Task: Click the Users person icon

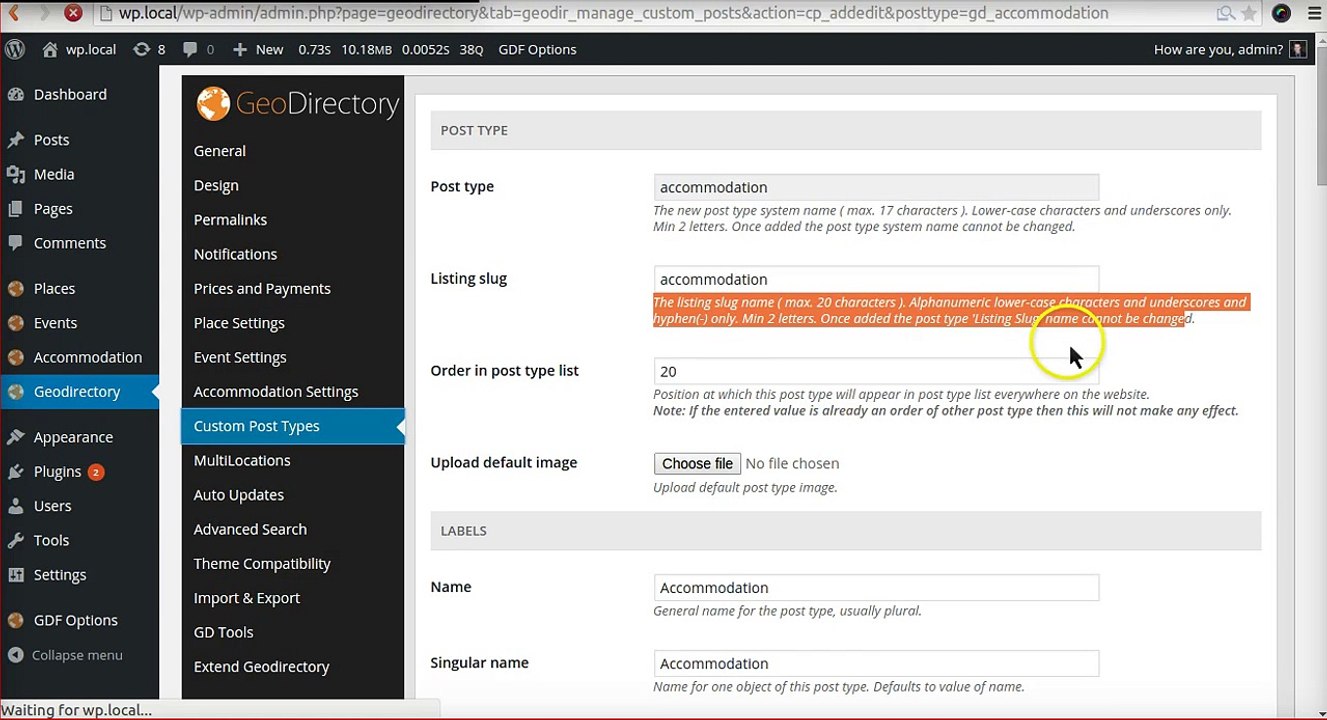Action: click(16, 506)
